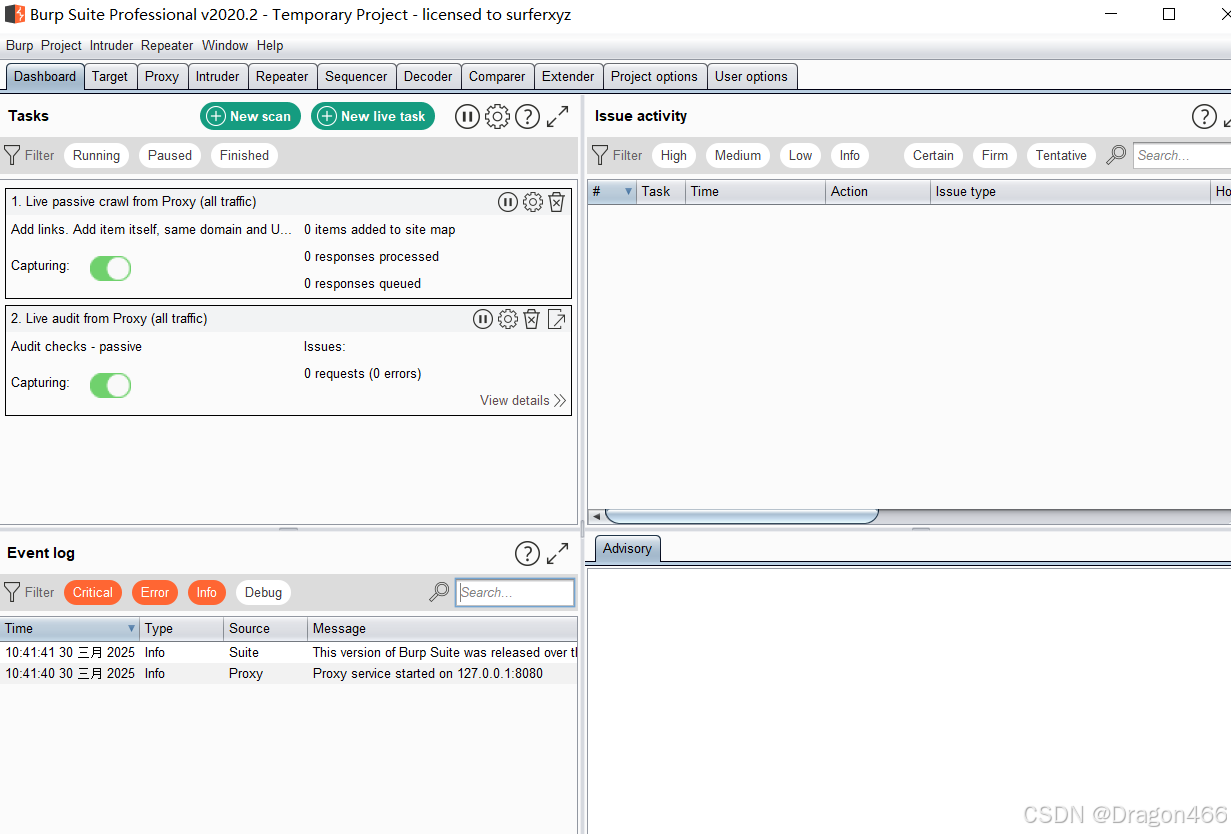Toggle the Running tasks filter
This screenshot has height=834, width=1231.
tap(96, 155)
